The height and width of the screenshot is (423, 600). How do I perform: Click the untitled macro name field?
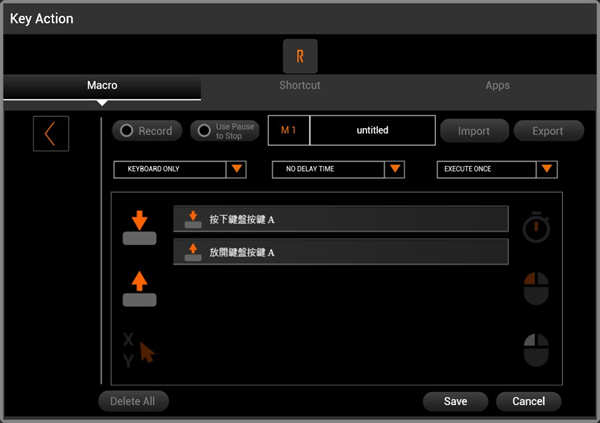[372, 130]
